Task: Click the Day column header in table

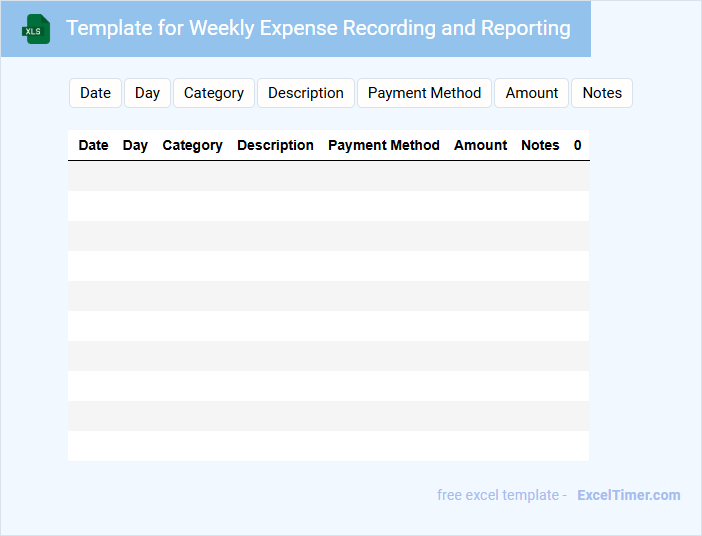Action: coord(135,145)
